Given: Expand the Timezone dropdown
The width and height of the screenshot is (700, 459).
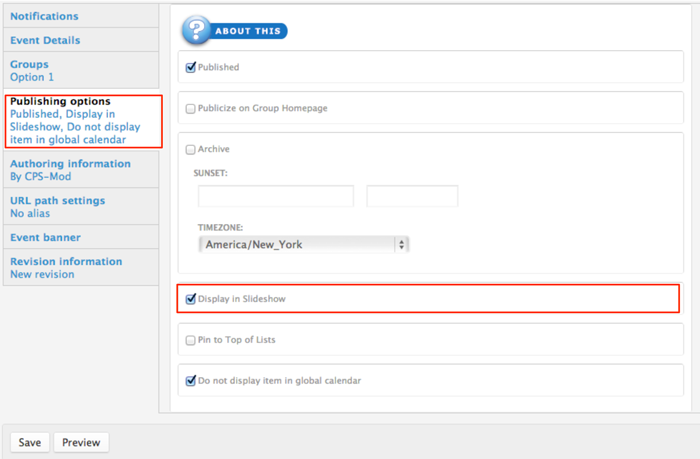Looking at the screenshot, I should point(304,244).
